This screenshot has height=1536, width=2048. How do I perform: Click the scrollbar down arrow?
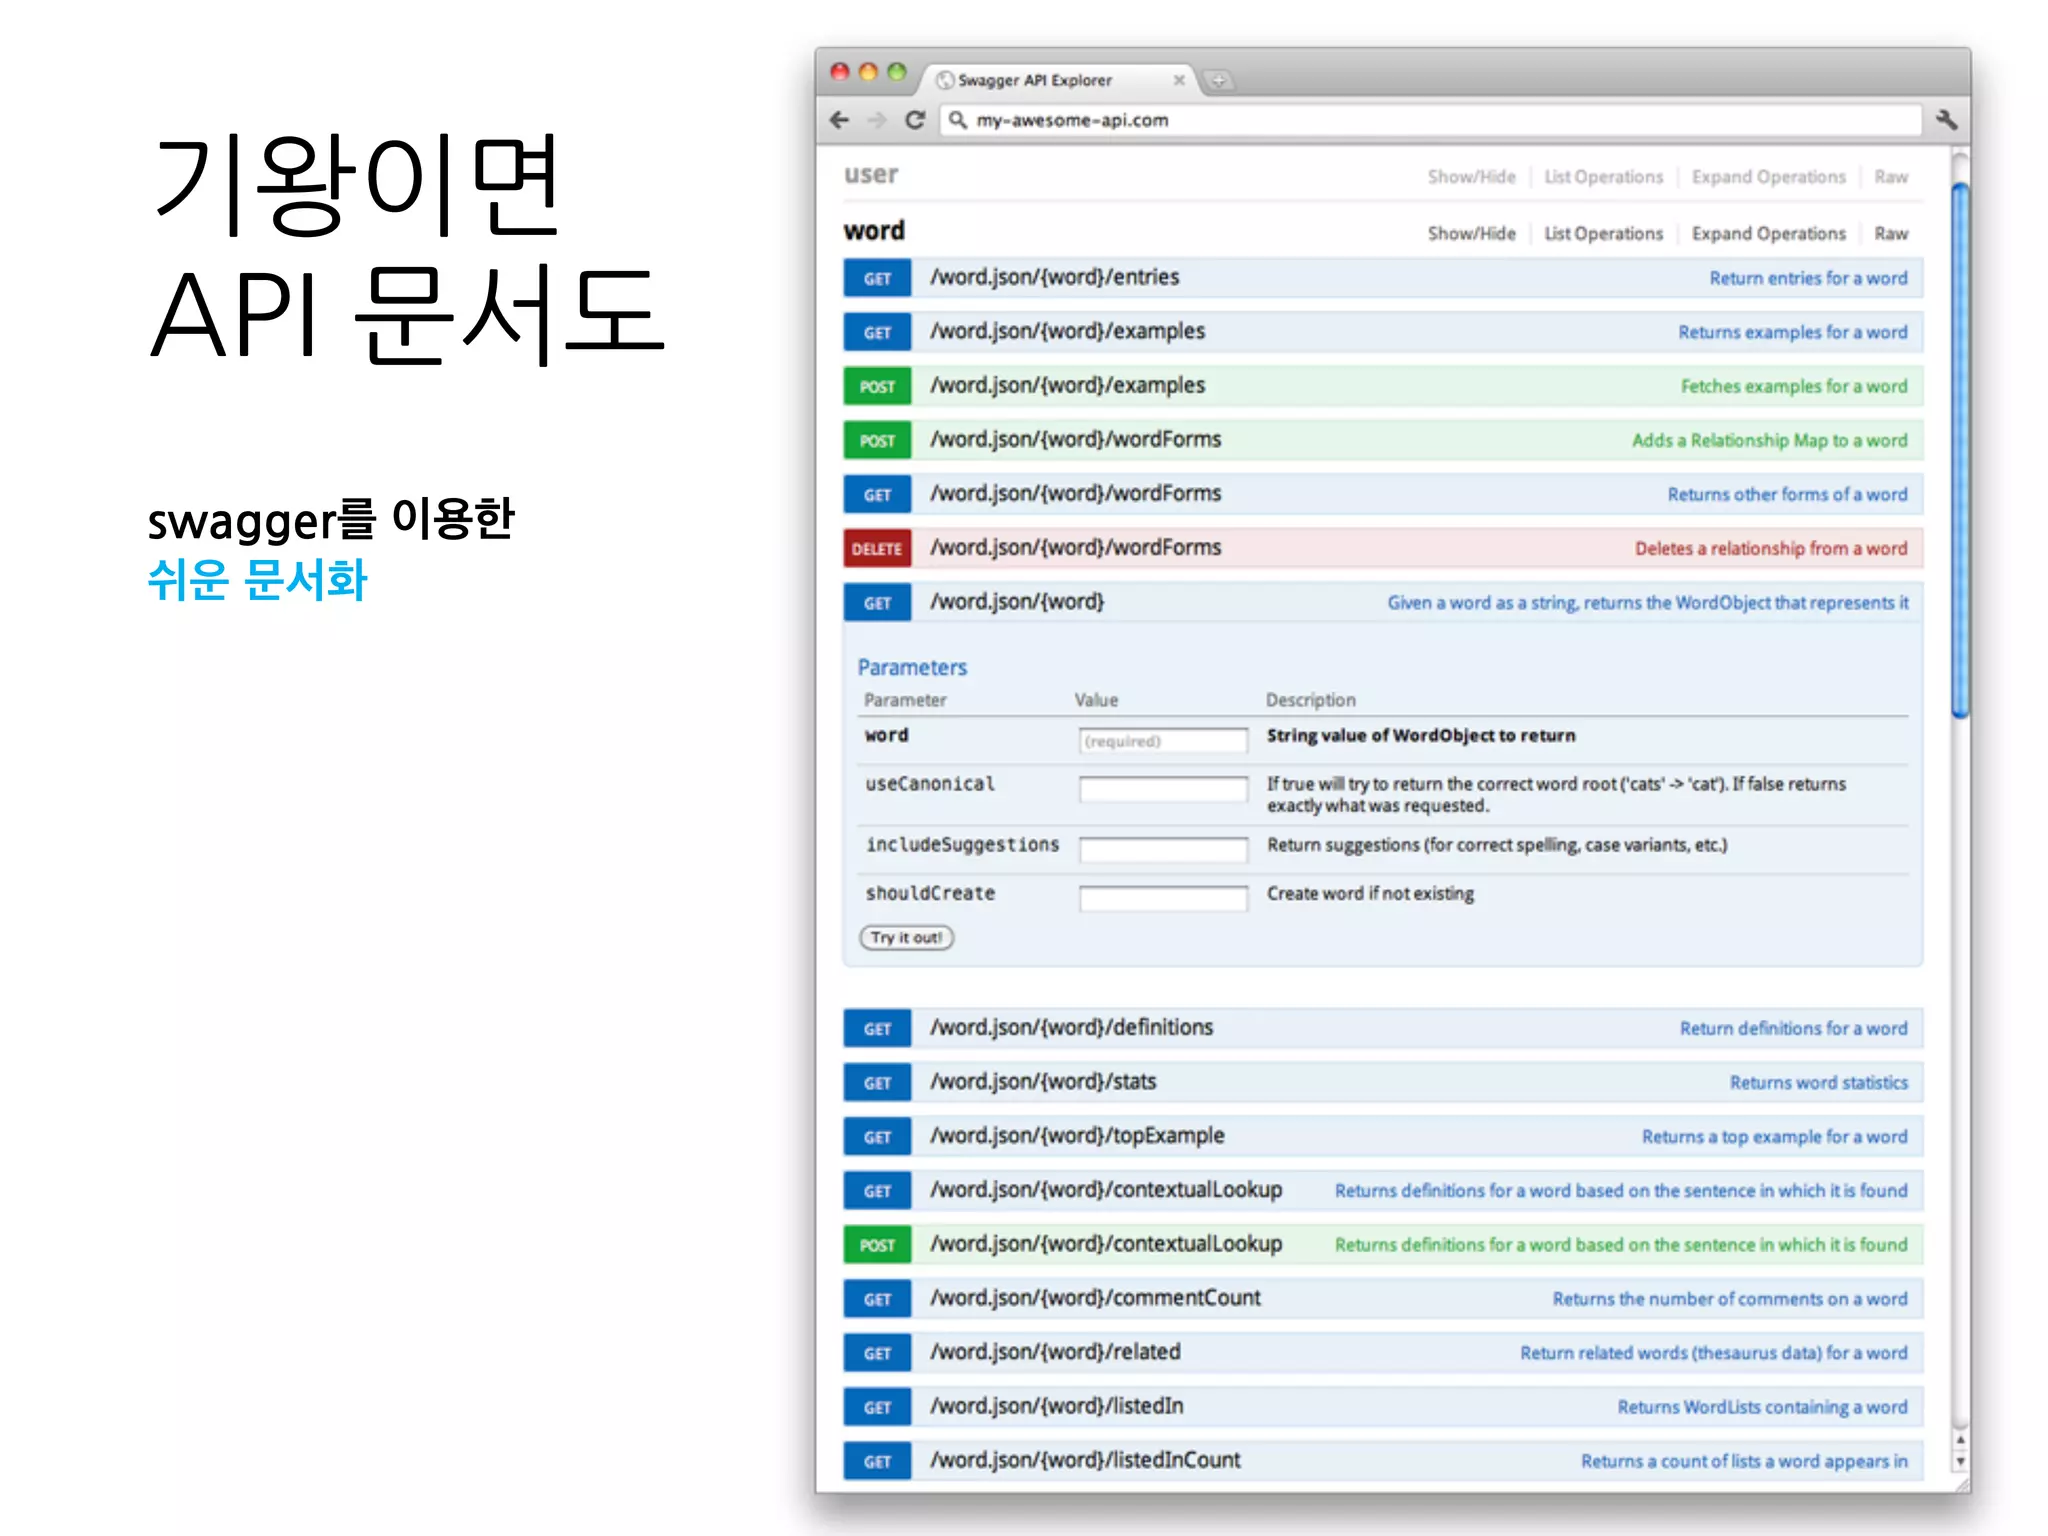pyautogui.click(x=1960, y=1461)
